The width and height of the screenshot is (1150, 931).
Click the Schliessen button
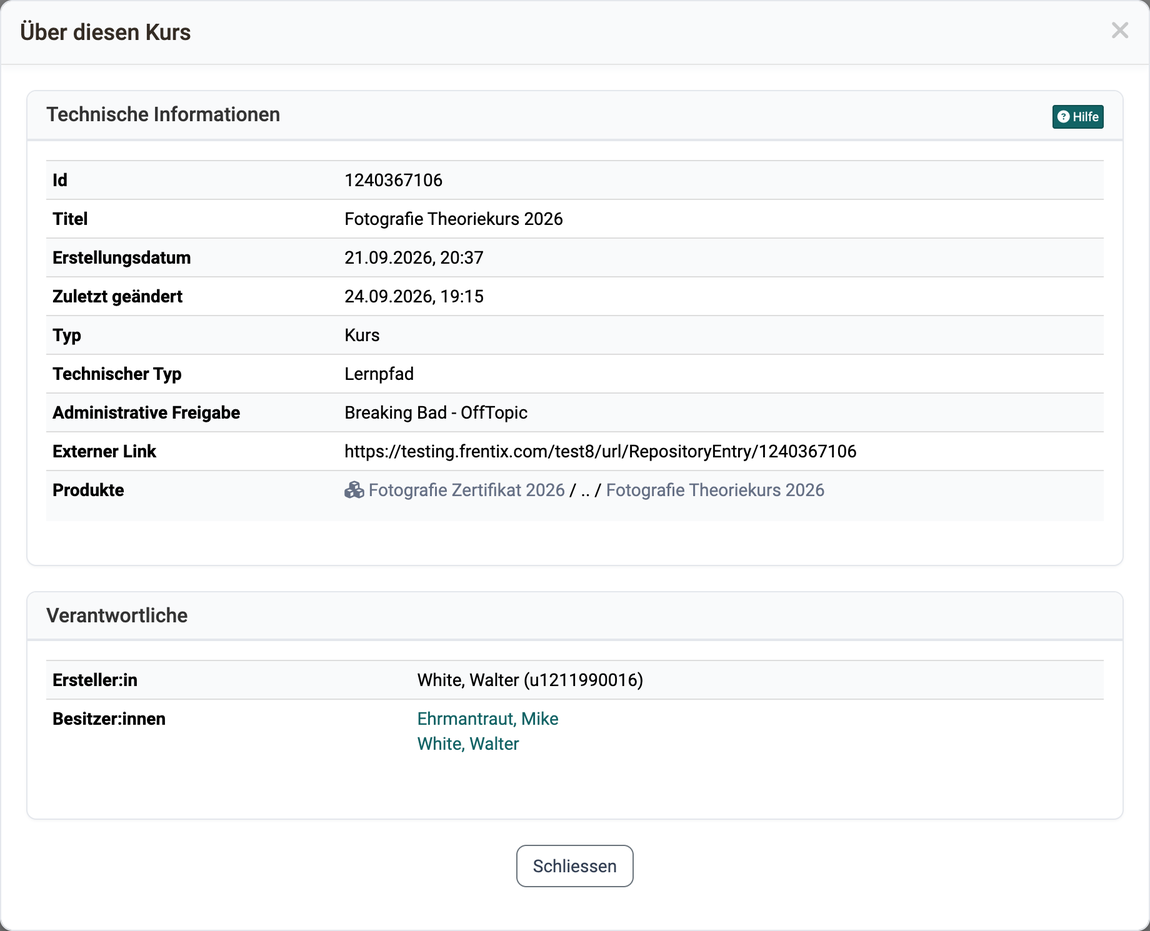(x=574, y=866)
